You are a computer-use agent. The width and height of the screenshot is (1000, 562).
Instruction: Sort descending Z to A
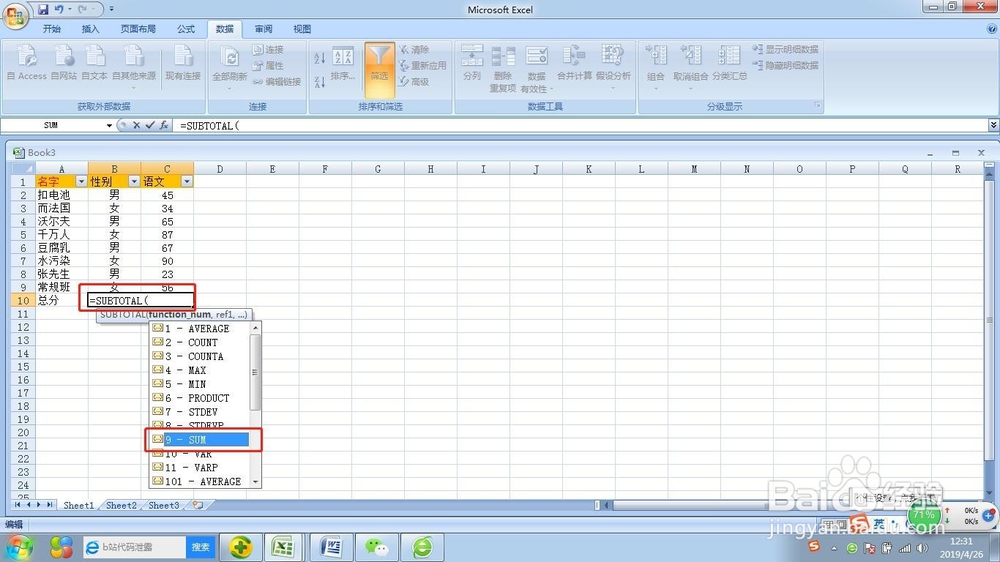320,82
